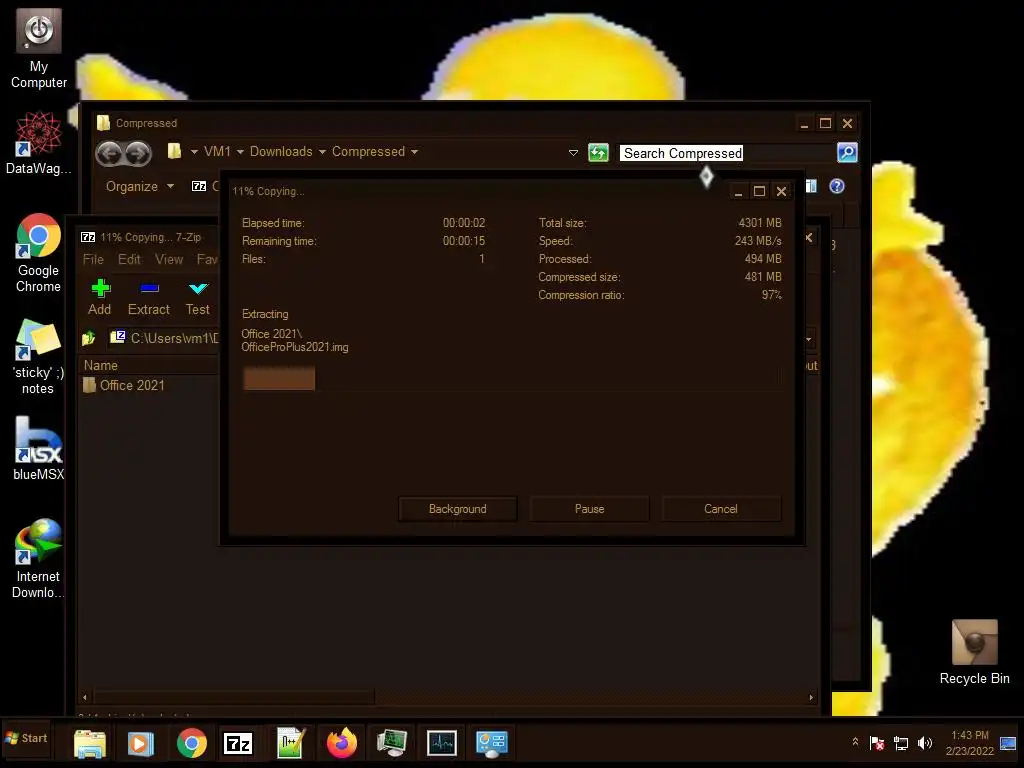The height and width of the screenshot is (768, 1024).
Task: Open File Explorer from the taskbar
Action: [x=90, y=744]
